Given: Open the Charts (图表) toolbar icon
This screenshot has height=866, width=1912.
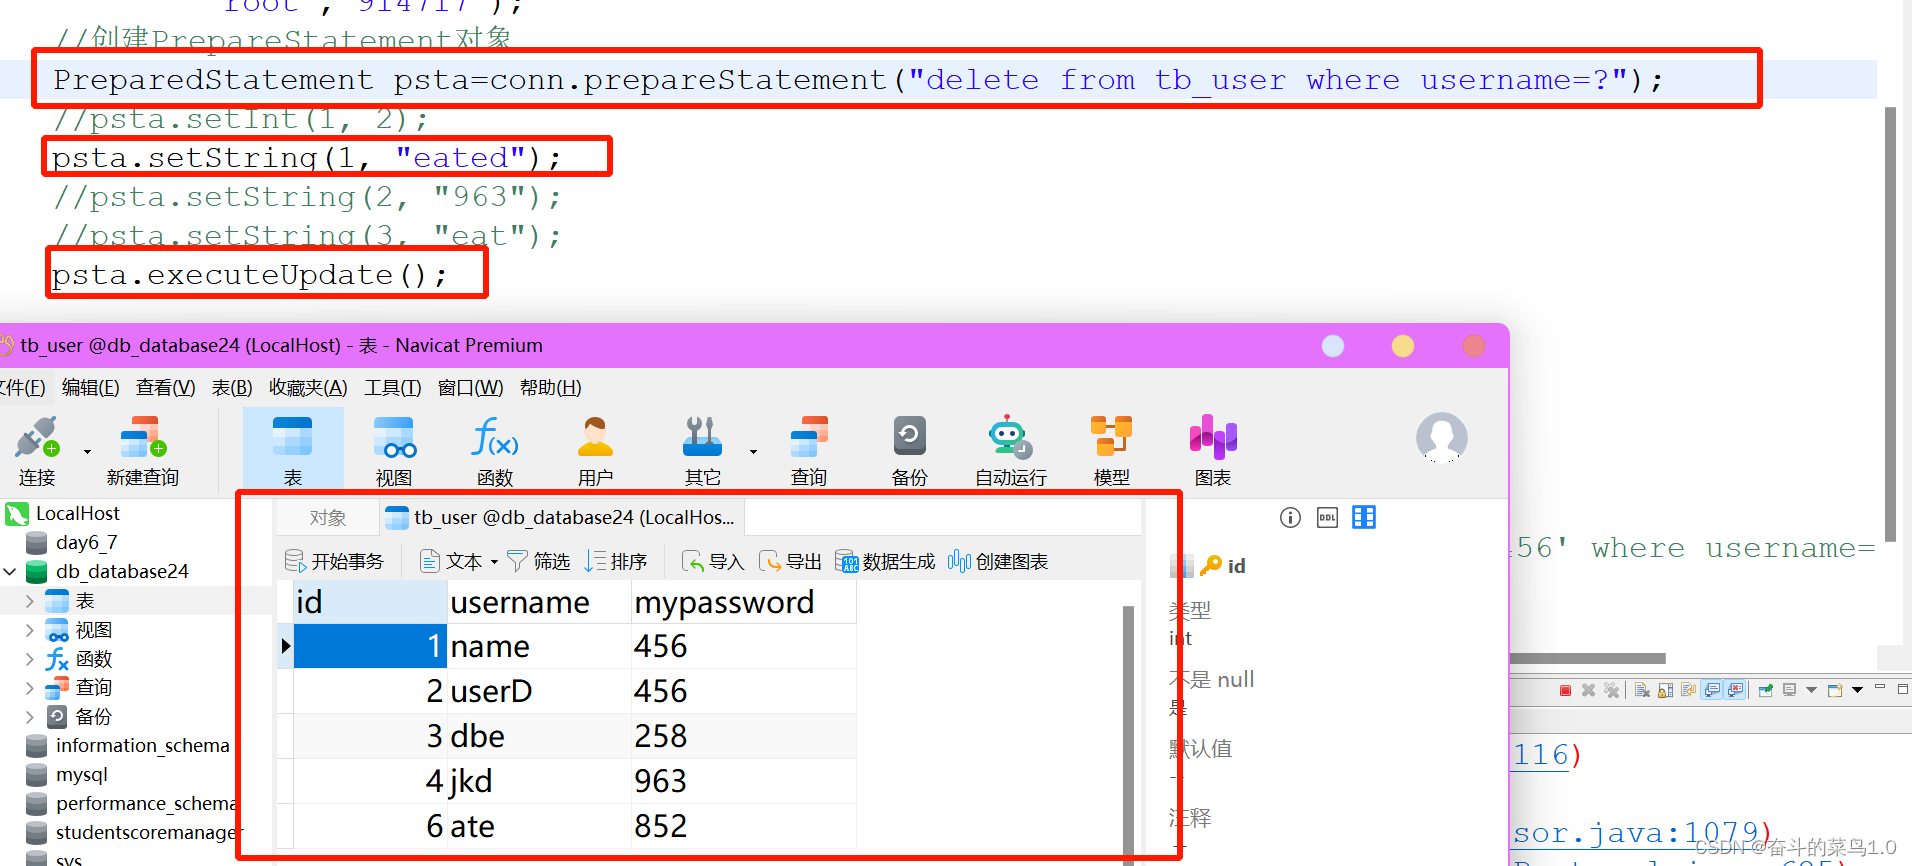Looking at the screenshot, I should pyautogui.click(x=1213, y=438).
